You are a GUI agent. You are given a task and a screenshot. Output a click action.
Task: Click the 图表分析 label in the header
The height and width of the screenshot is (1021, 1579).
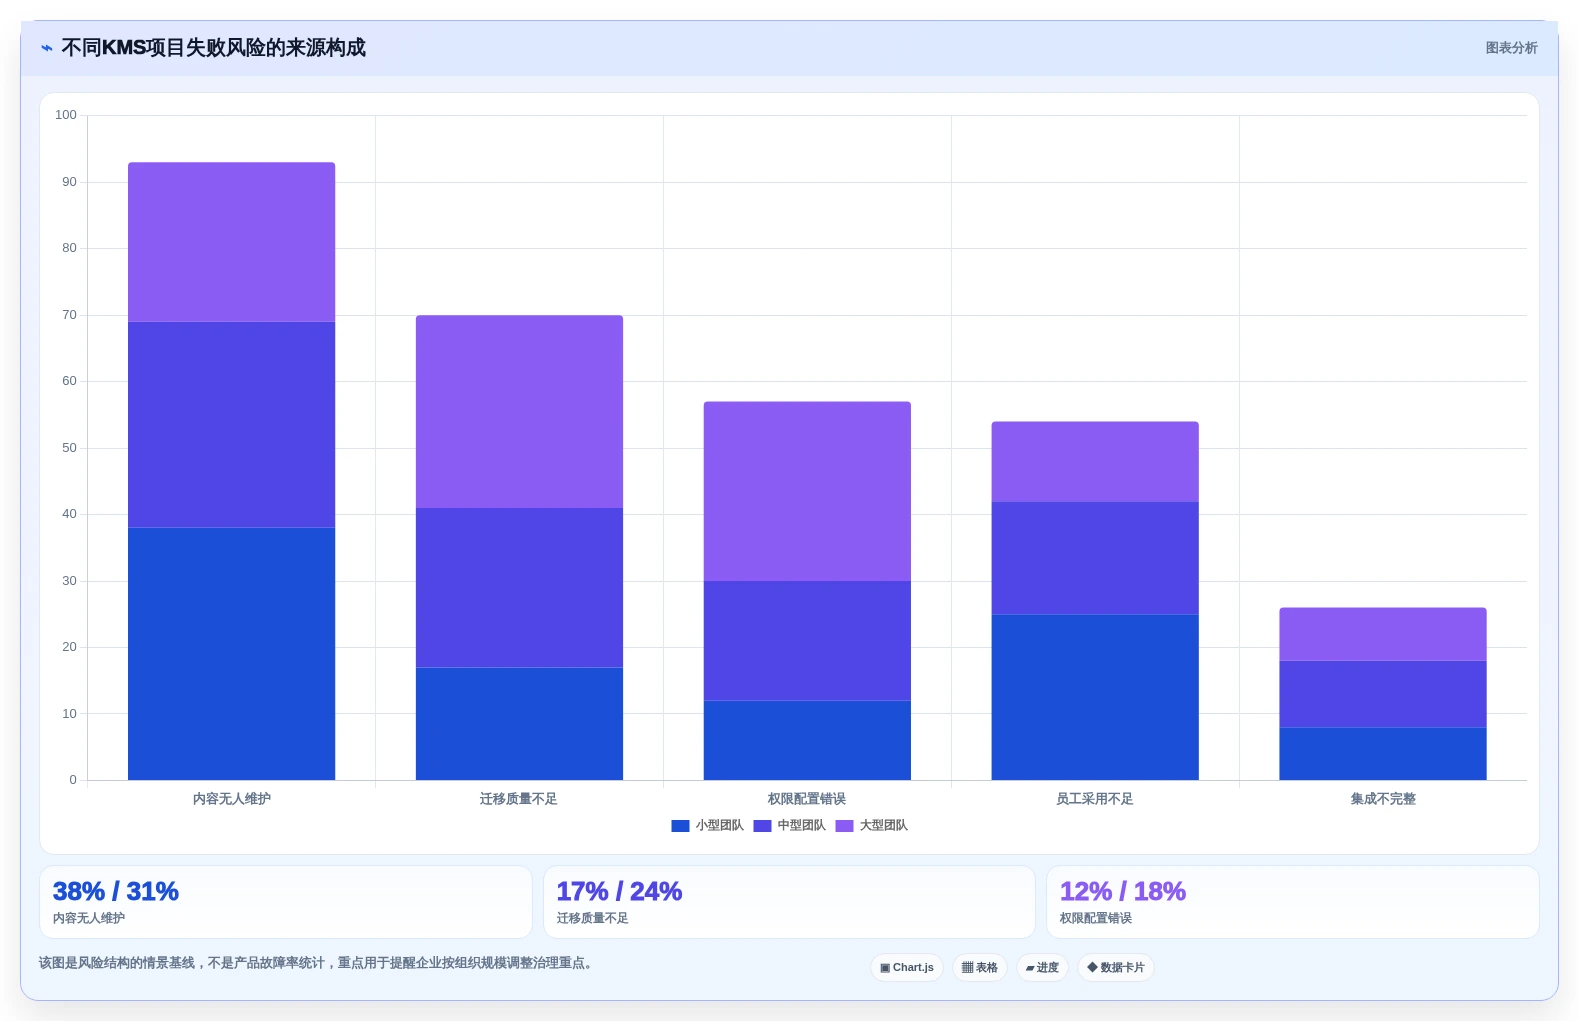coord(1511,48)
